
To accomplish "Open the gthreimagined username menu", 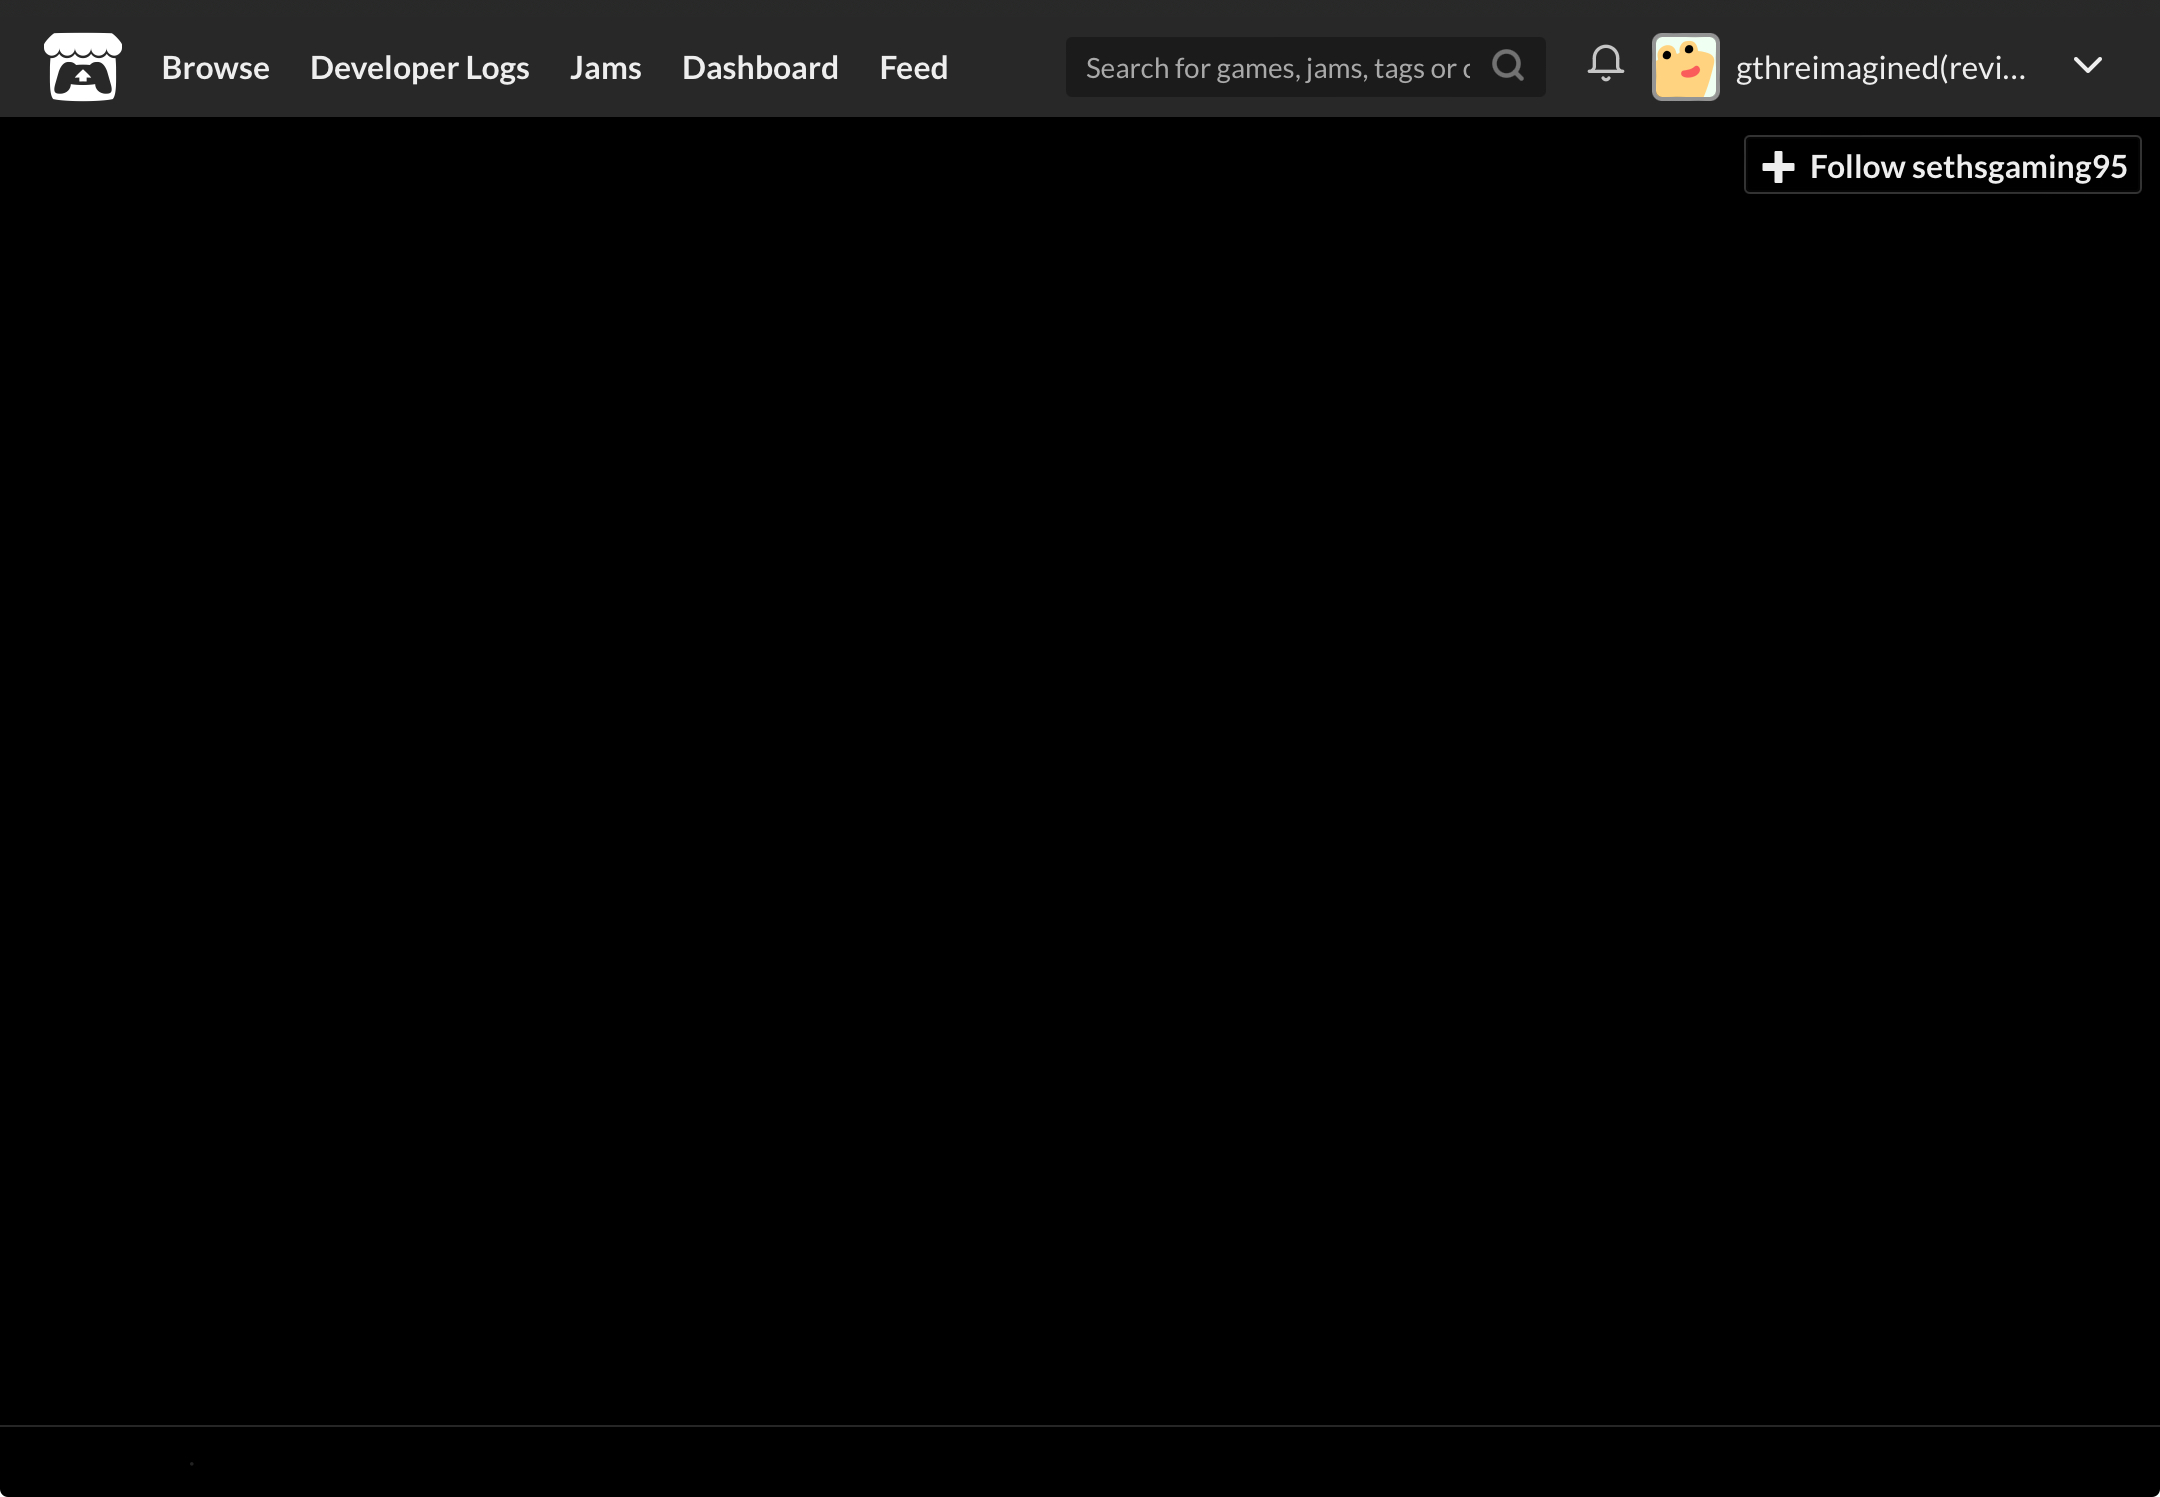I will pos(1880,67).
